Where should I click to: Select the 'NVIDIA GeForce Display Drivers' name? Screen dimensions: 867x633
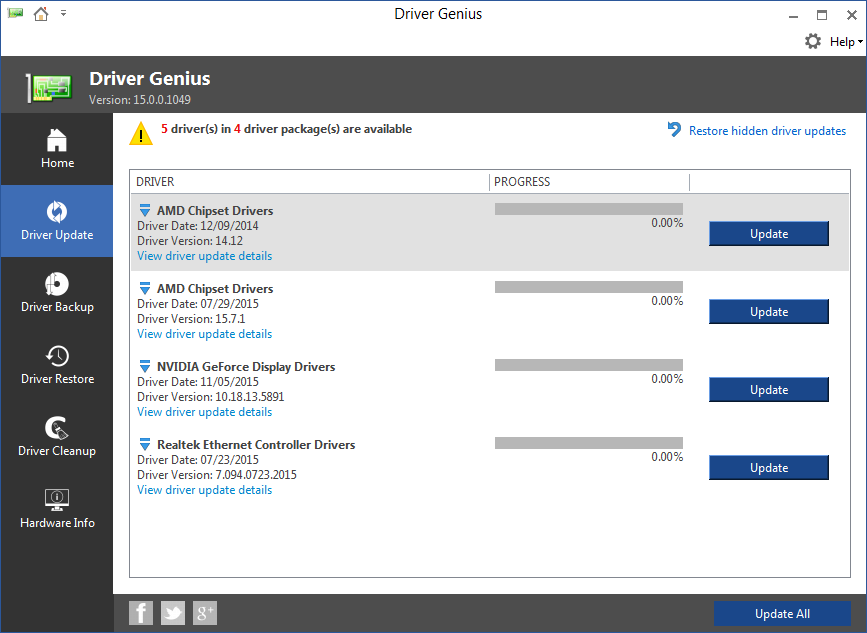click(246, 367)
